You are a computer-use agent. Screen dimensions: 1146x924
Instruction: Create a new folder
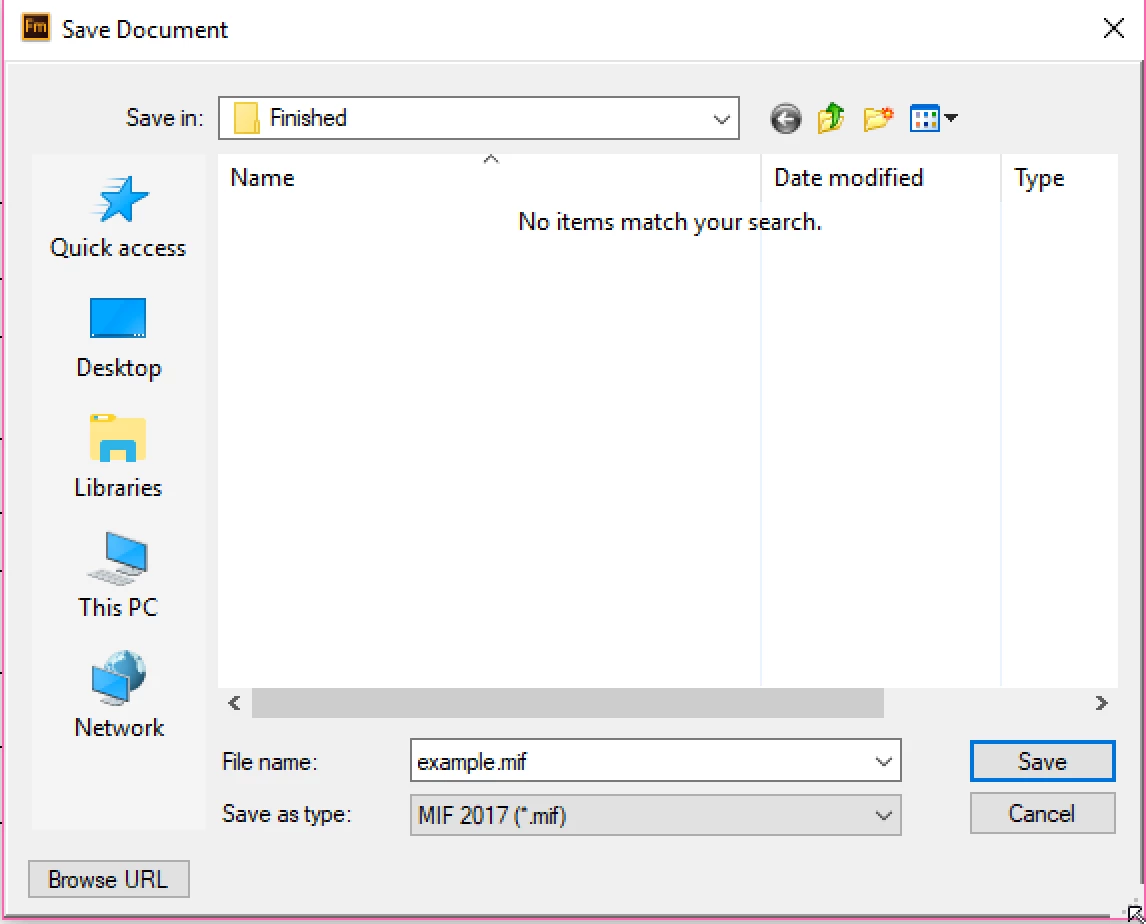878,118
